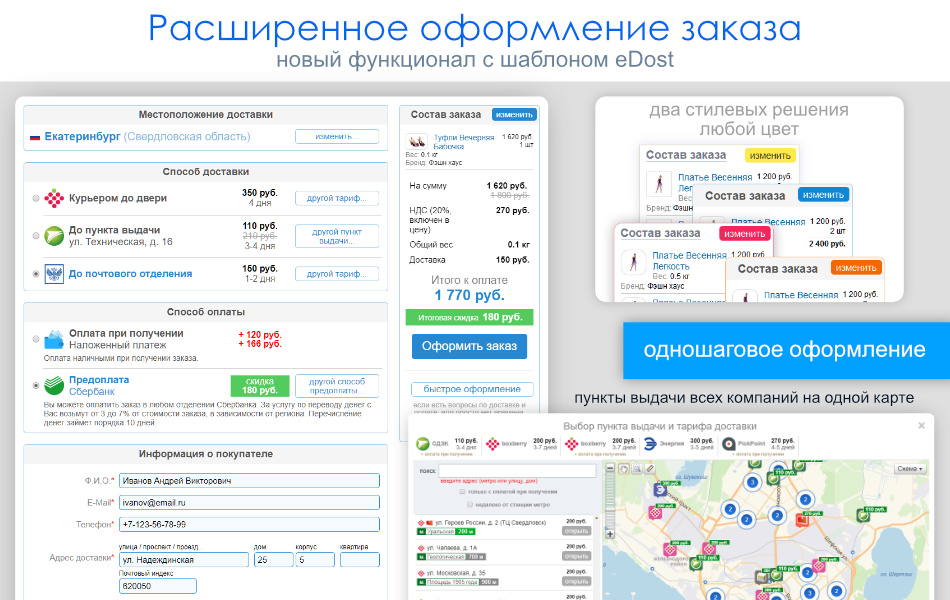Click the Оформить заказ button
Viewport: 950px width, 600px height.
[468, 345]
